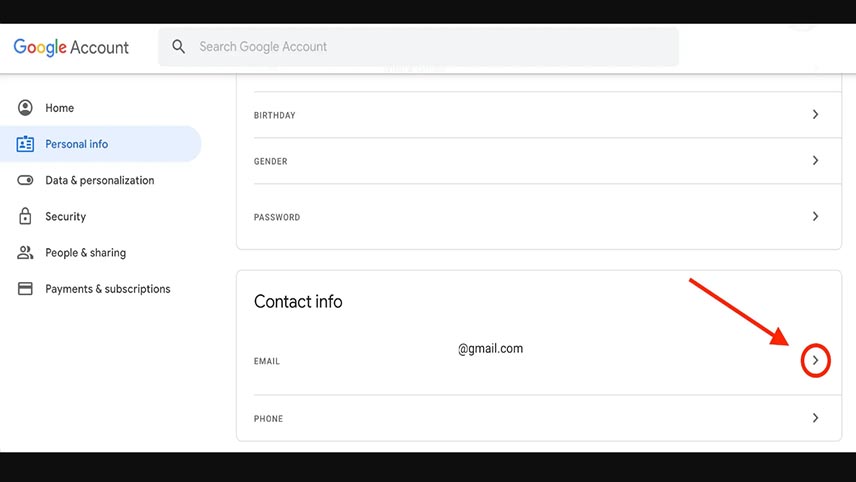Click the Search Google Account field
This screenshot has width=856, height=482.
point(418,47)
